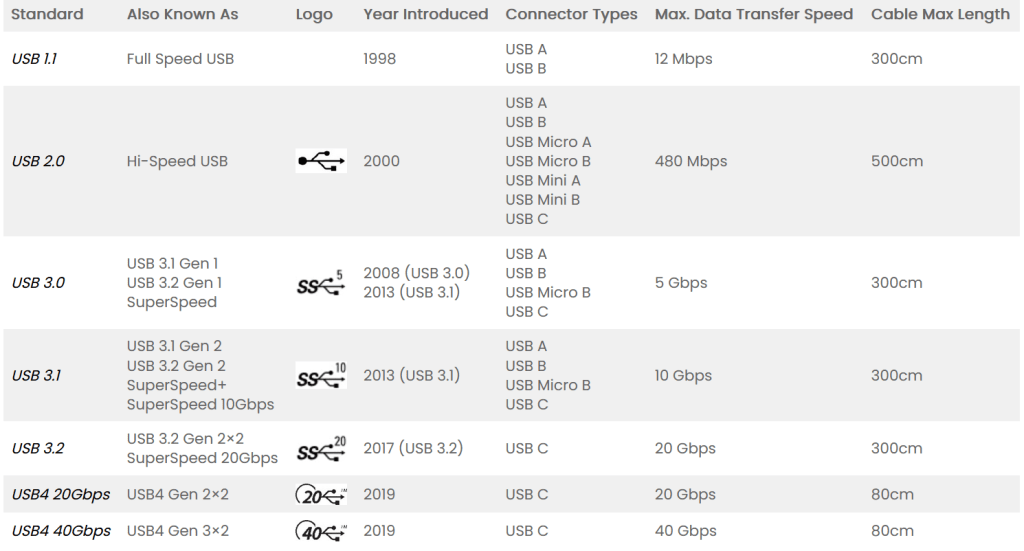Screen dimensions: 1024x551
Task: Click the Year Introduced column header
Action: click(425, 15)
